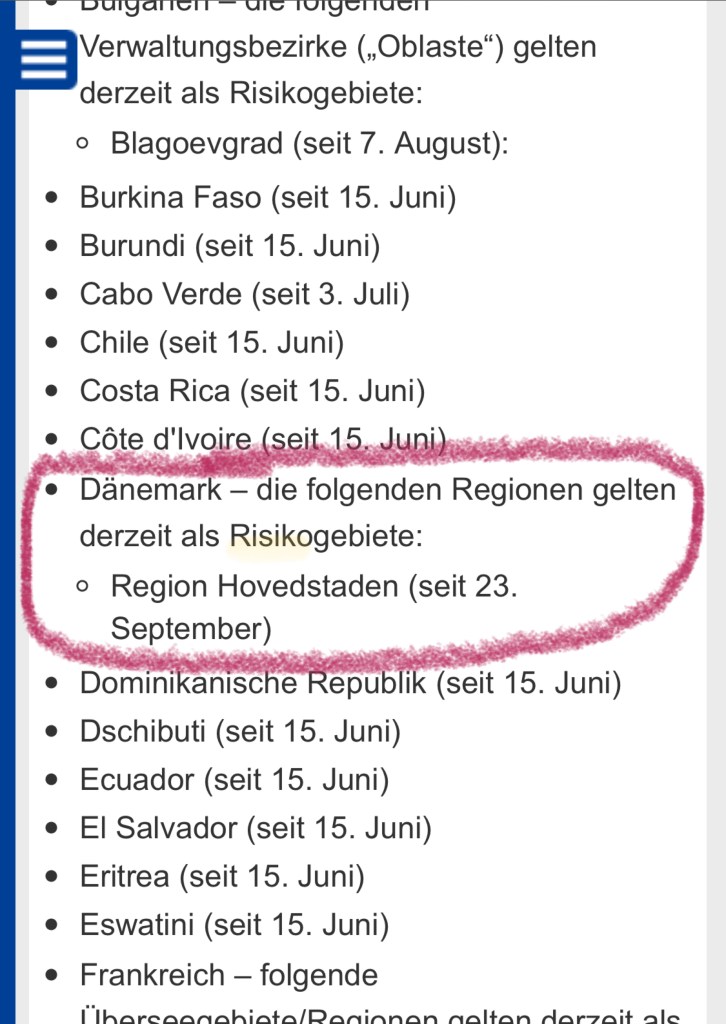The height and width of the screenshot is (1024, 726).
Task: Tap the Cabo Verde entry
Action: click(245, 295)
